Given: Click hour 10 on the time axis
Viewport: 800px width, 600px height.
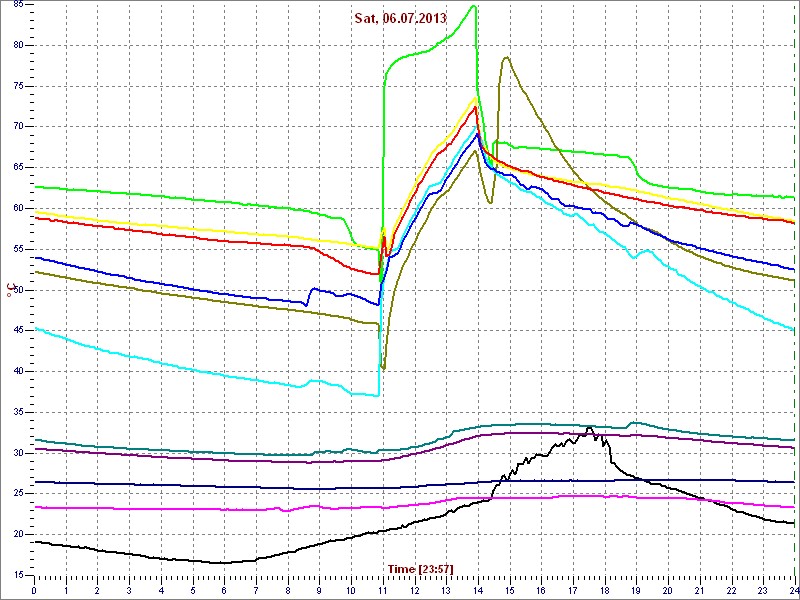Looking at the screenshot, I should 351,590.
